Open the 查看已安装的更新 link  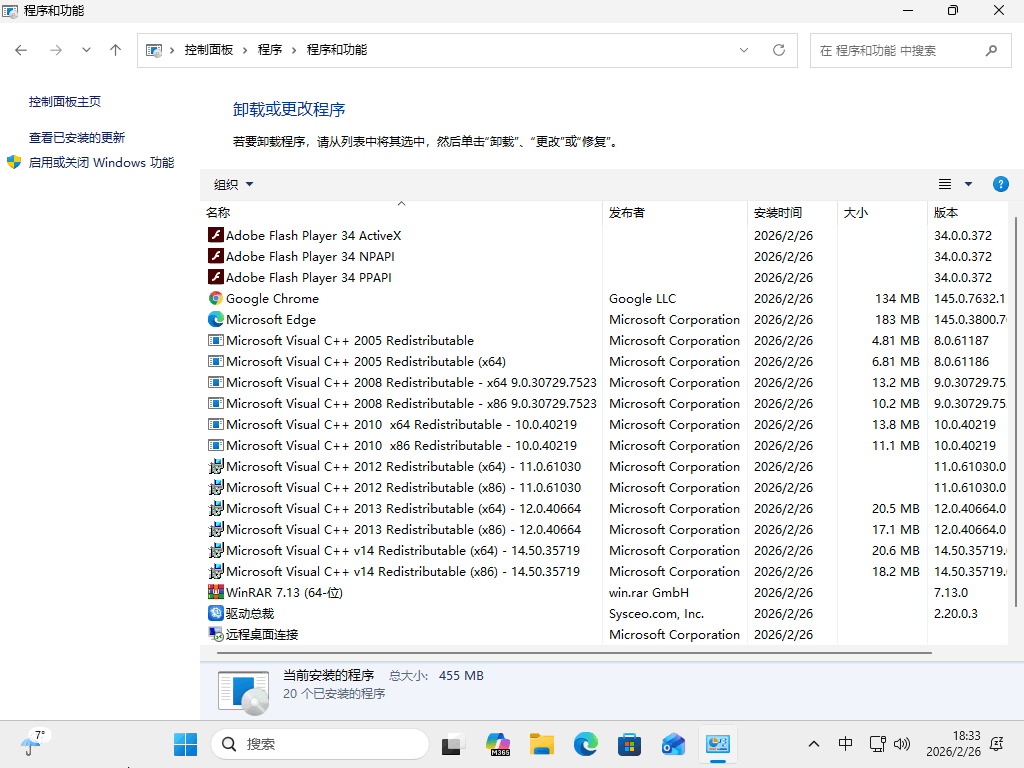pos(77,137)
